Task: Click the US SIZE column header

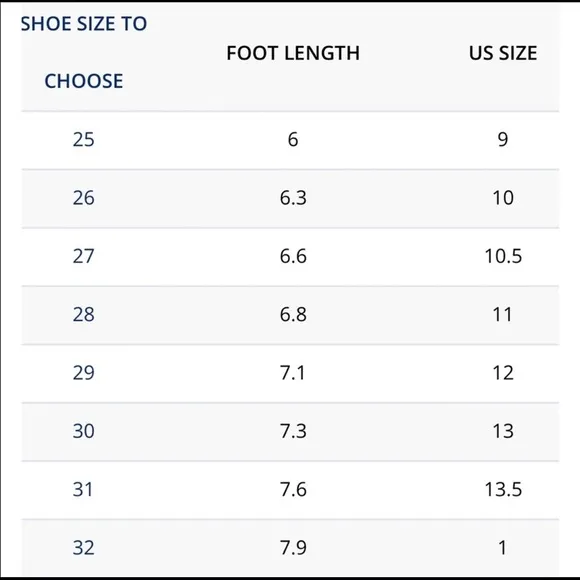Action: tap(503, 53)
